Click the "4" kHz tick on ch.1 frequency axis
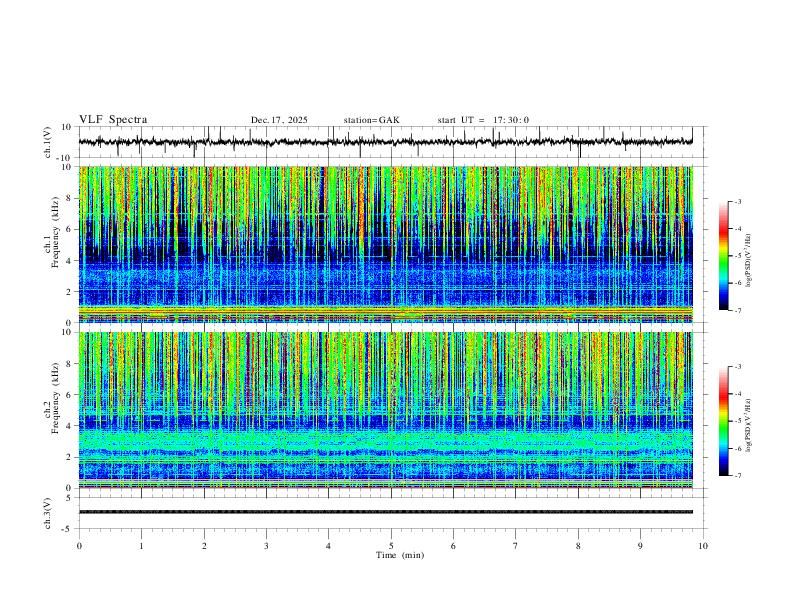This screenshot has width=792, height=612. coord(69,261)
